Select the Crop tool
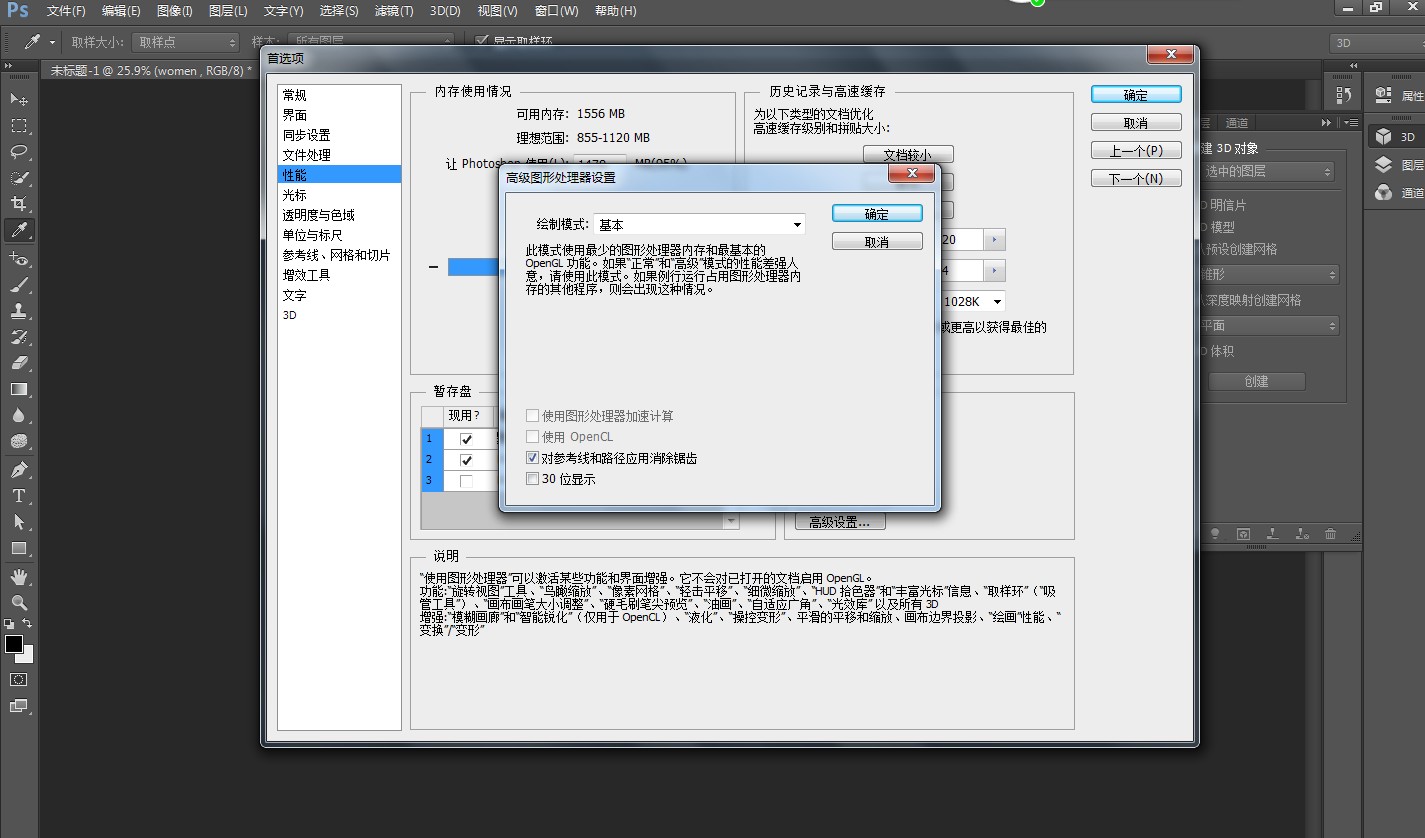The width and height of the screenshot is (1425, 838). (x=19, y=204)
